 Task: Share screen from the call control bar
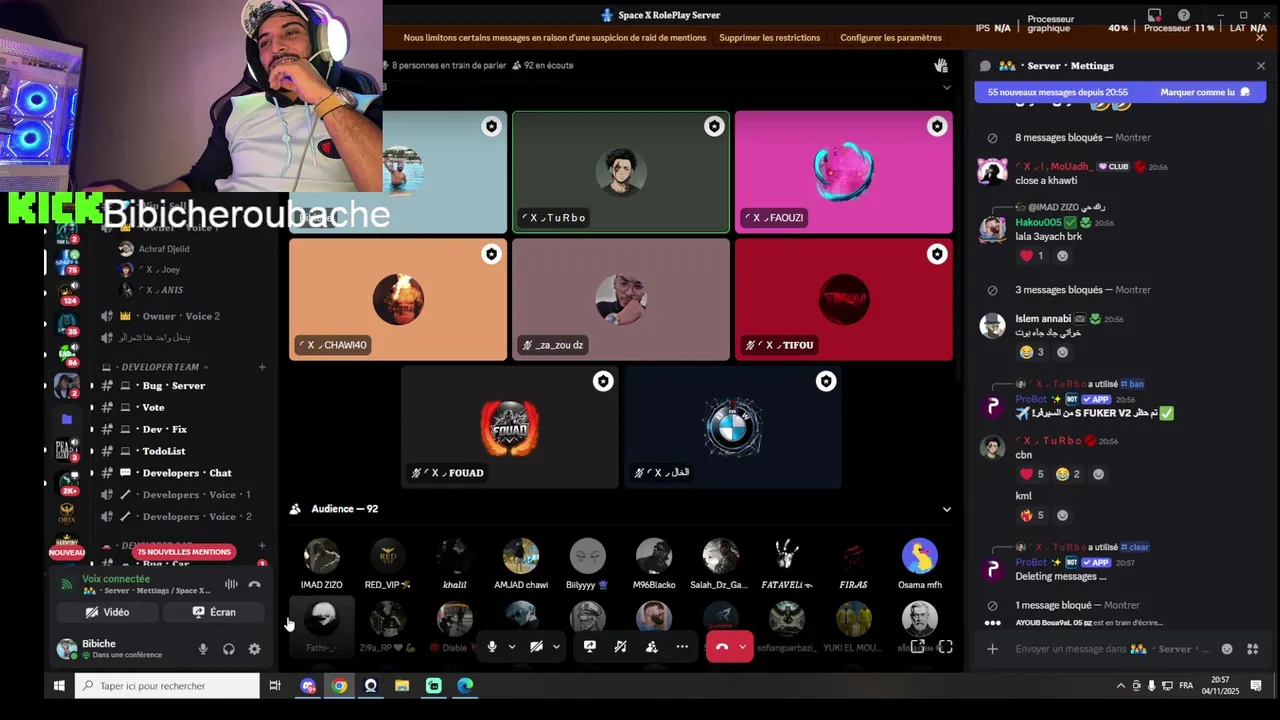(589, 647)
